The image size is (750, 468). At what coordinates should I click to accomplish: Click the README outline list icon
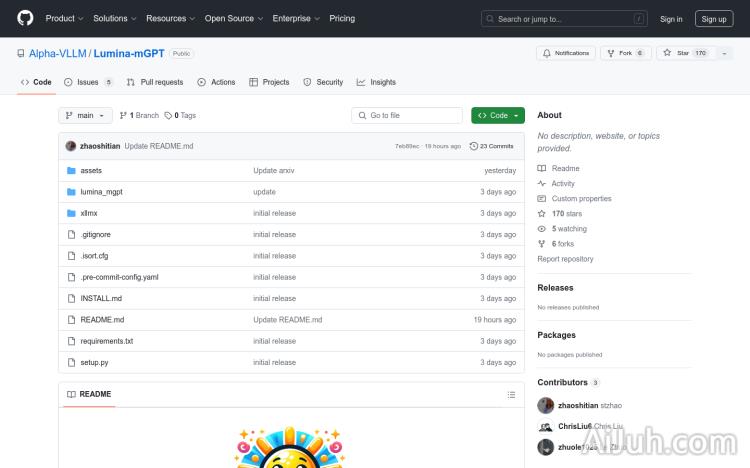click(511, 394)
